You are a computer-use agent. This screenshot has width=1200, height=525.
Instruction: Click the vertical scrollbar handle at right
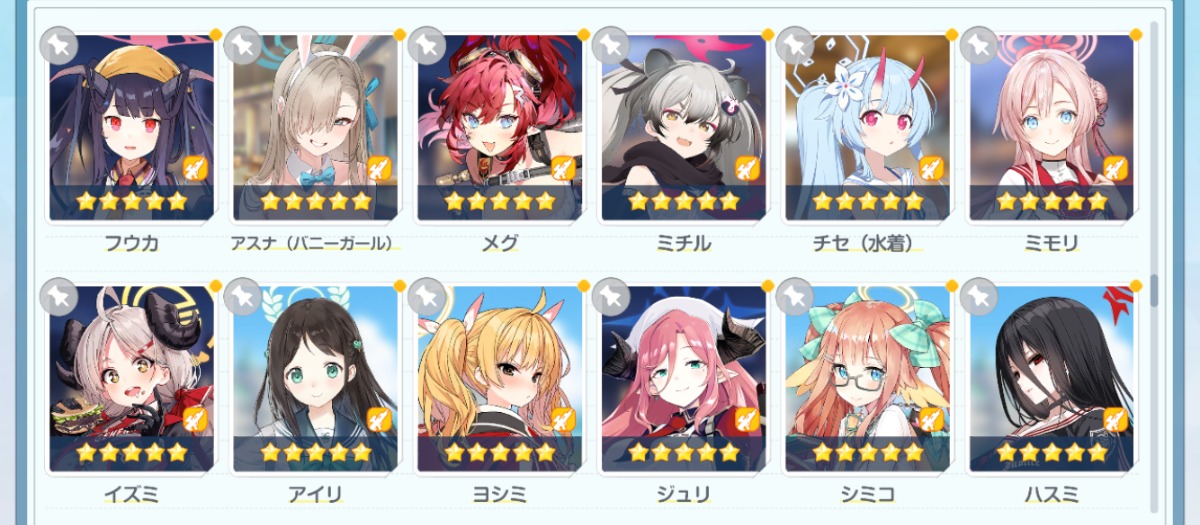[1153, 289]
